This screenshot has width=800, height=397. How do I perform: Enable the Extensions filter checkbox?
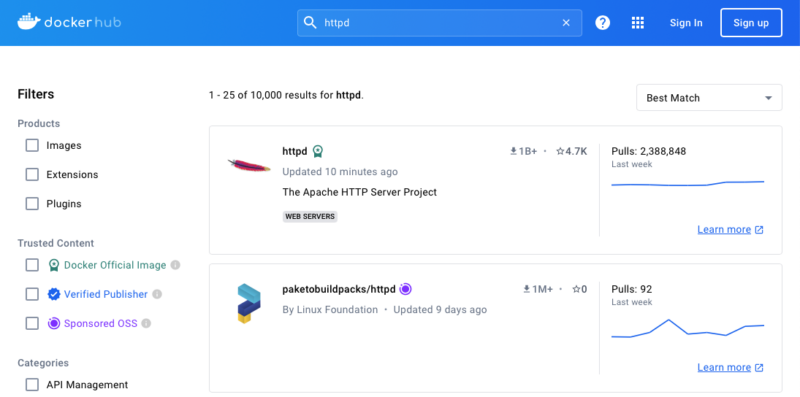click(x=32, y=175)
